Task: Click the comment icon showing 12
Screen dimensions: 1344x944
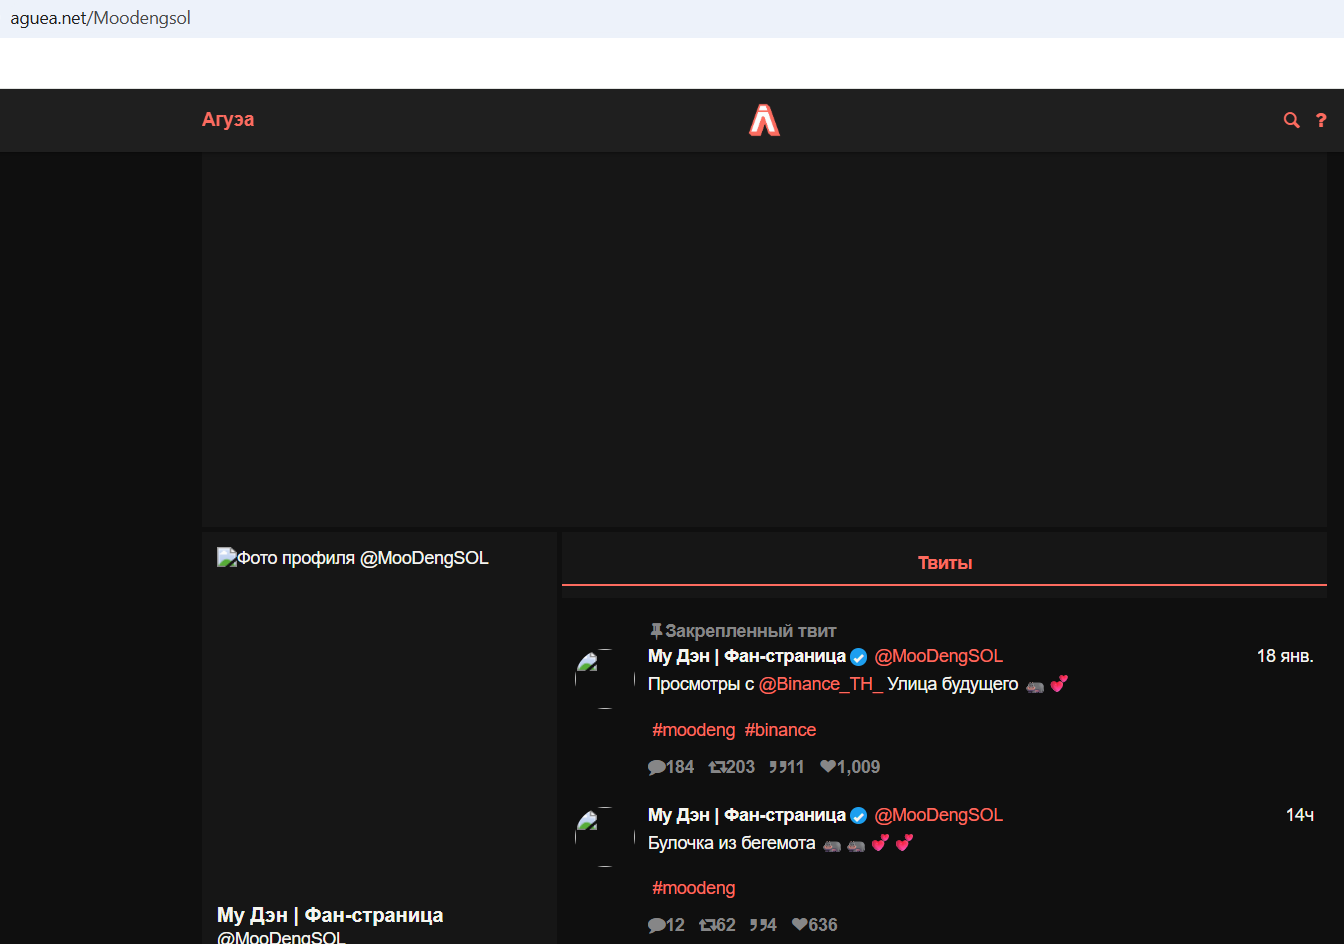Action: click(656, 925)
